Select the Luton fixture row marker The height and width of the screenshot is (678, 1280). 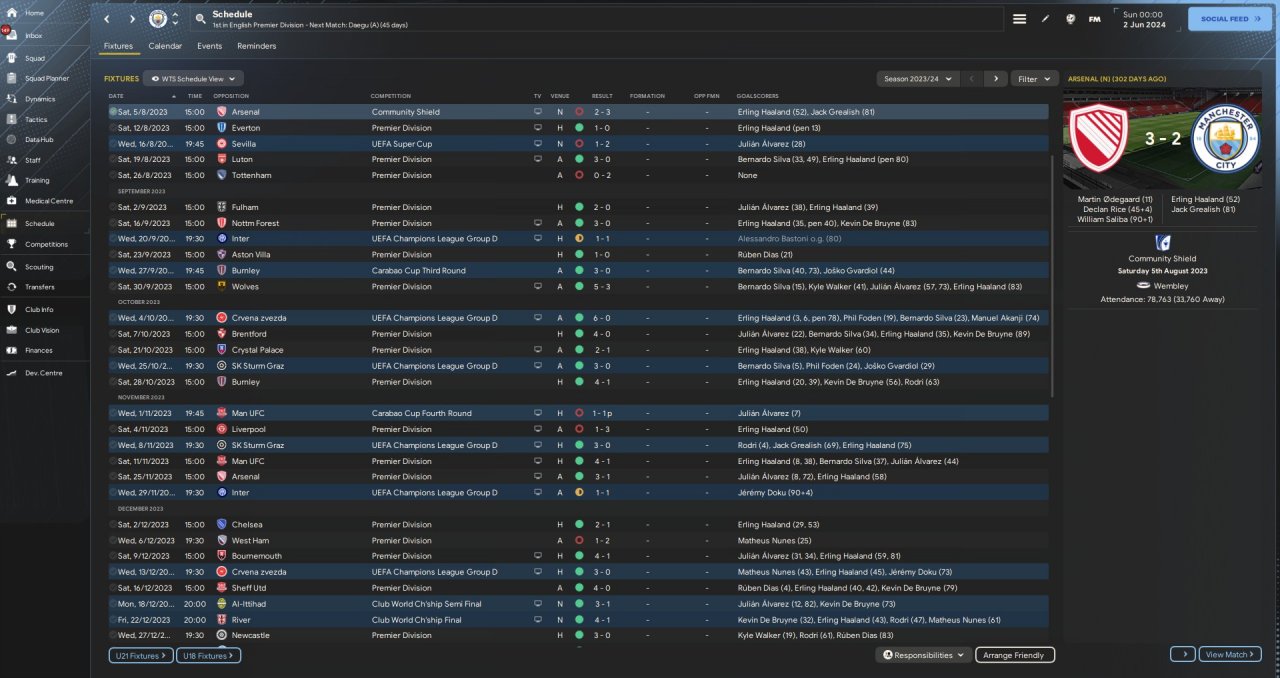tap(113, 159)
